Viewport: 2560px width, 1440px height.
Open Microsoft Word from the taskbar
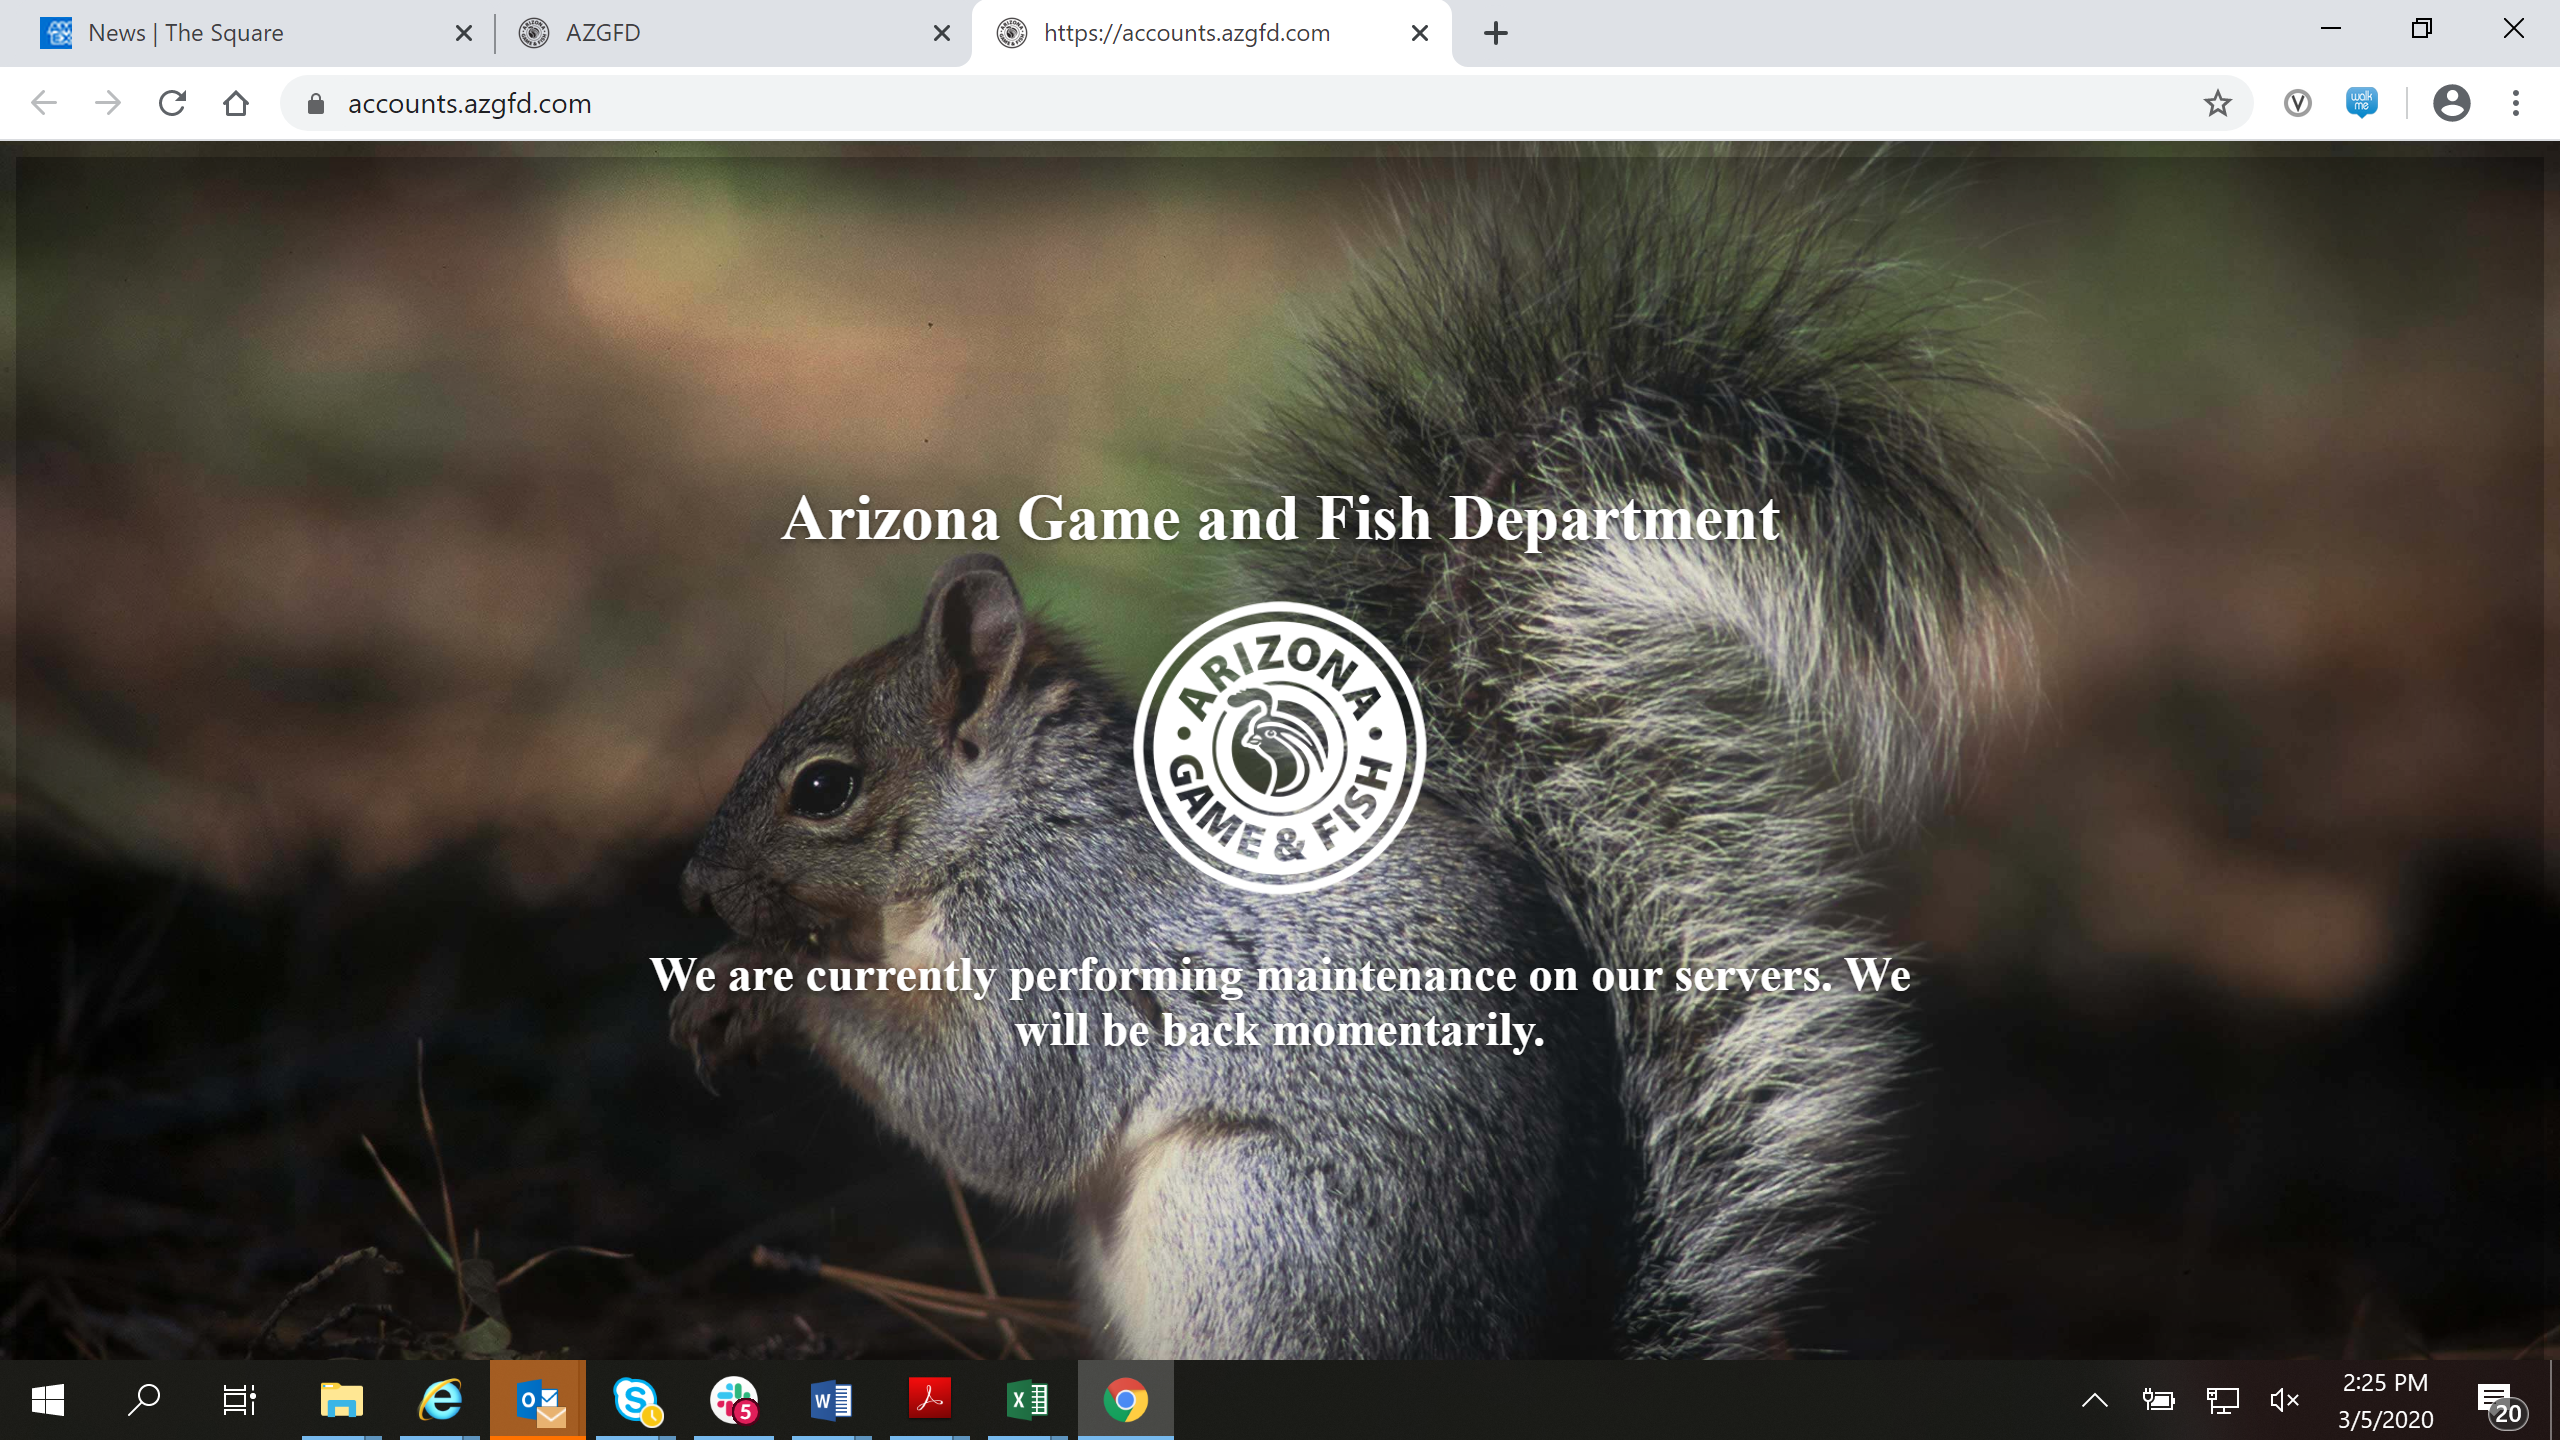click(832, 1400)
